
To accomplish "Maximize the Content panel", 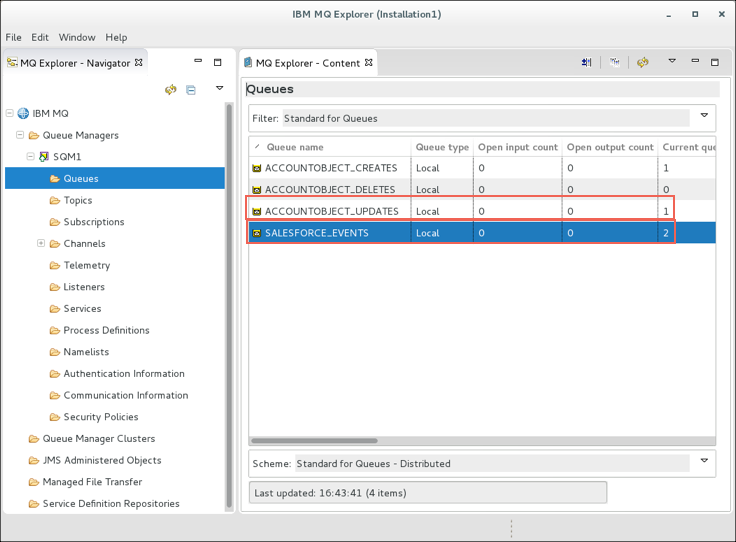I will [715, 62].
